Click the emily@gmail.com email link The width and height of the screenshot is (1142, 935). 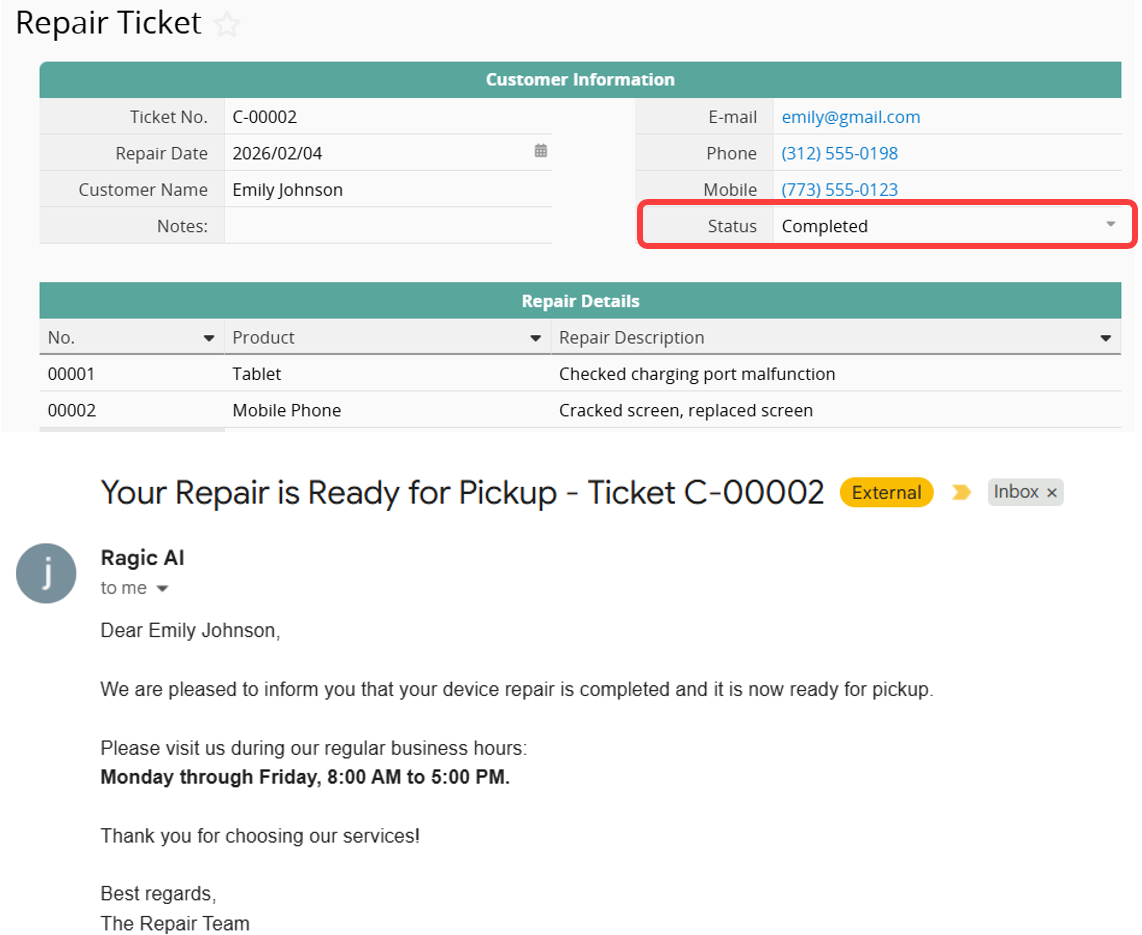click(850, 117)
